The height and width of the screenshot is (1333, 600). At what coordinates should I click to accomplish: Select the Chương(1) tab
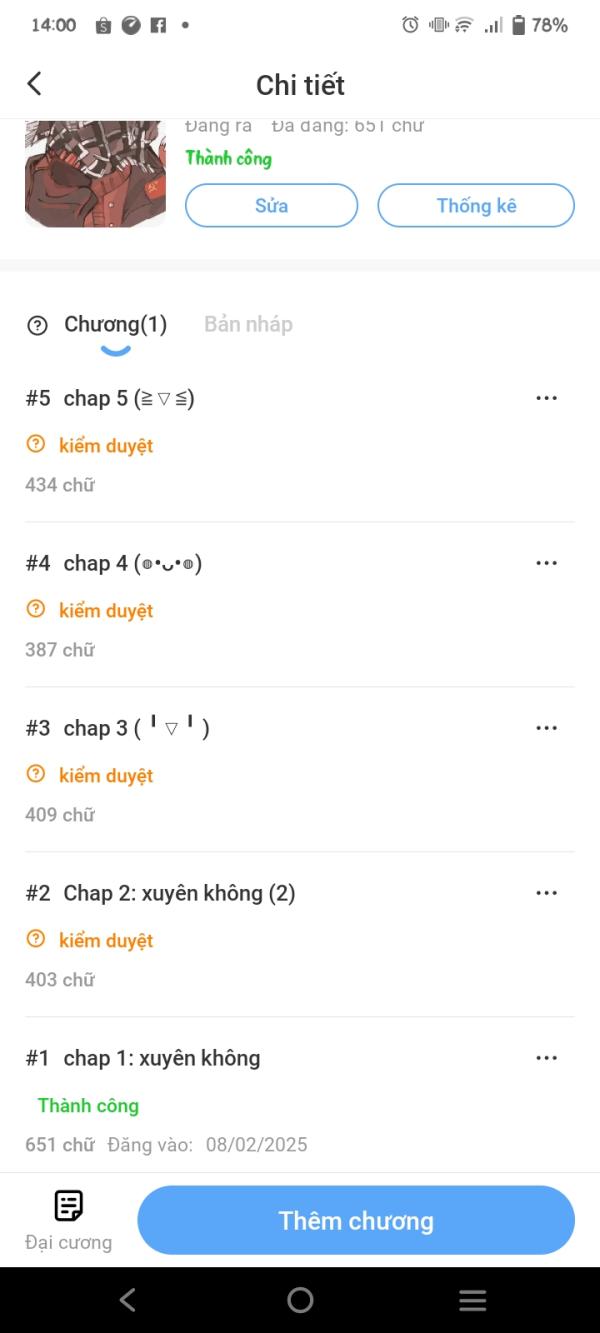click(115, 324)
